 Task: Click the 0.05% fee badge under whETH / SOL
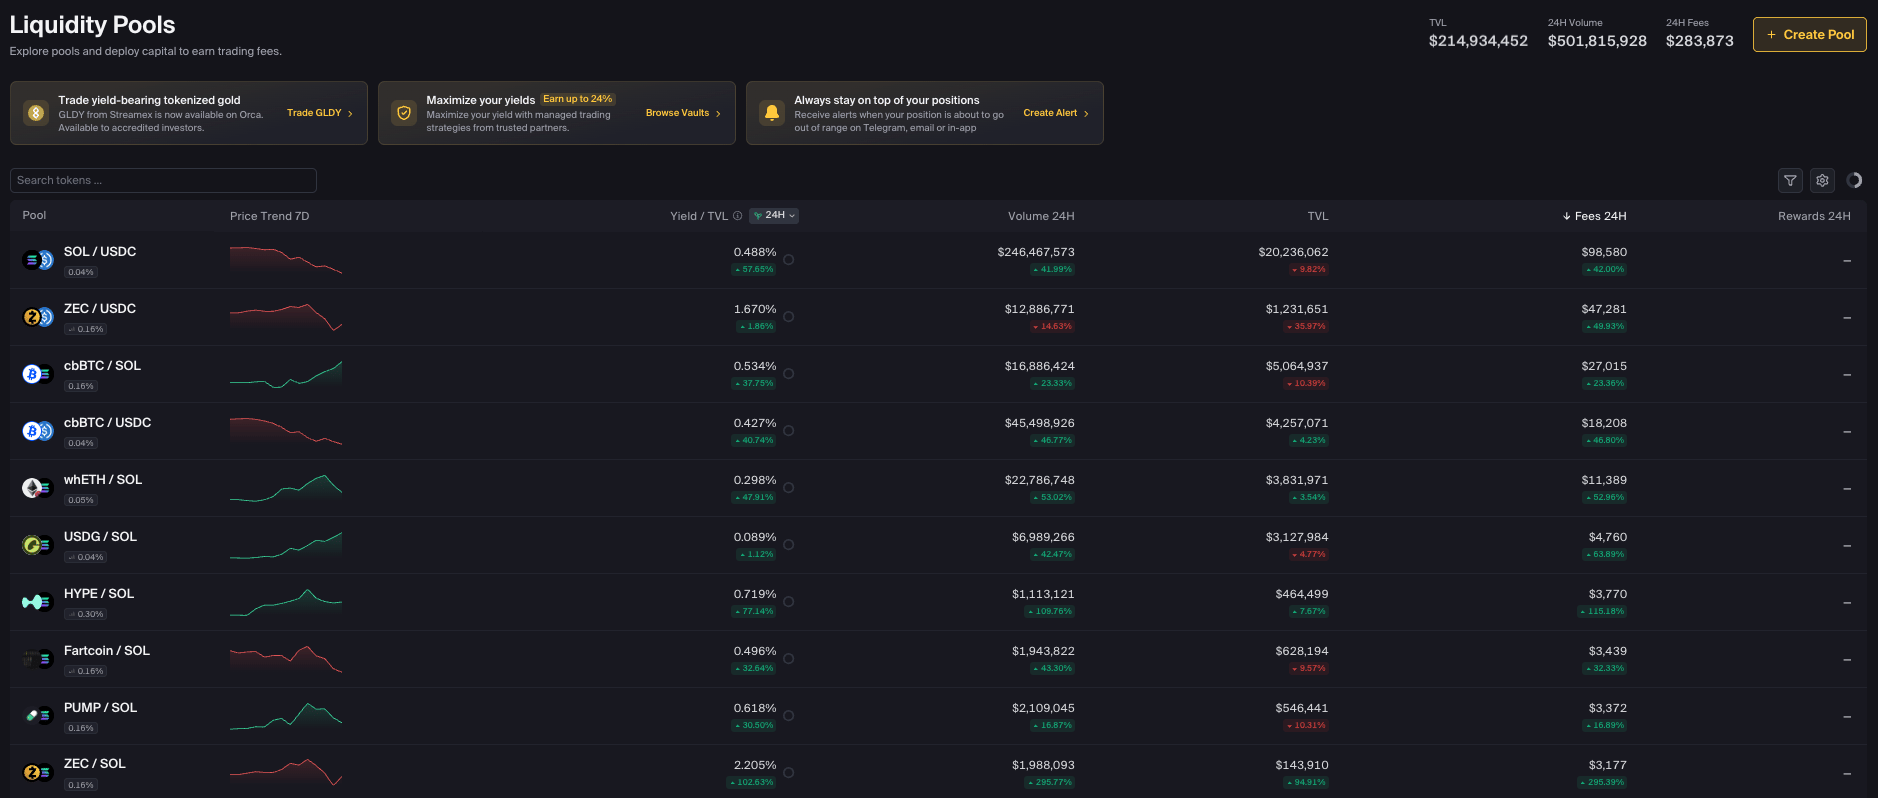pos(81,500)
